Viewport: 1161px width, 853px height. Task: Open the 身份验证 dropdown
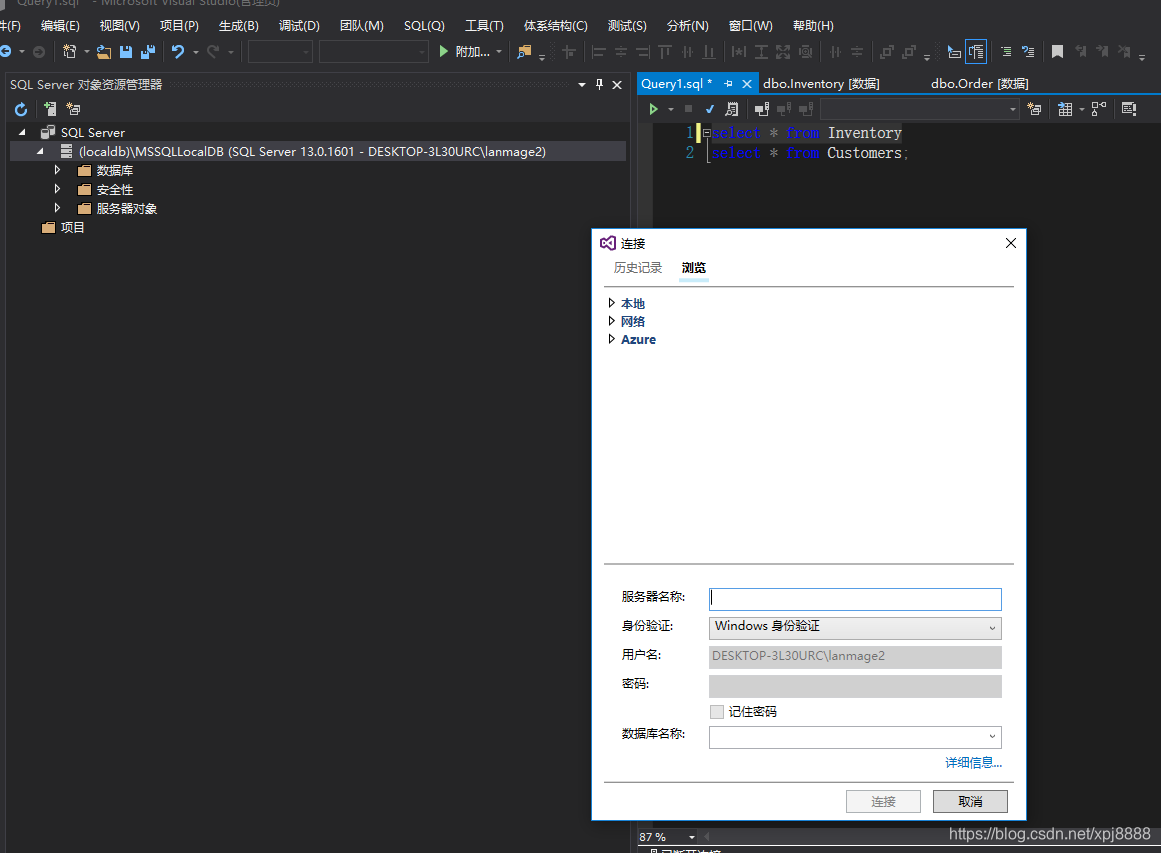[855, 628]
